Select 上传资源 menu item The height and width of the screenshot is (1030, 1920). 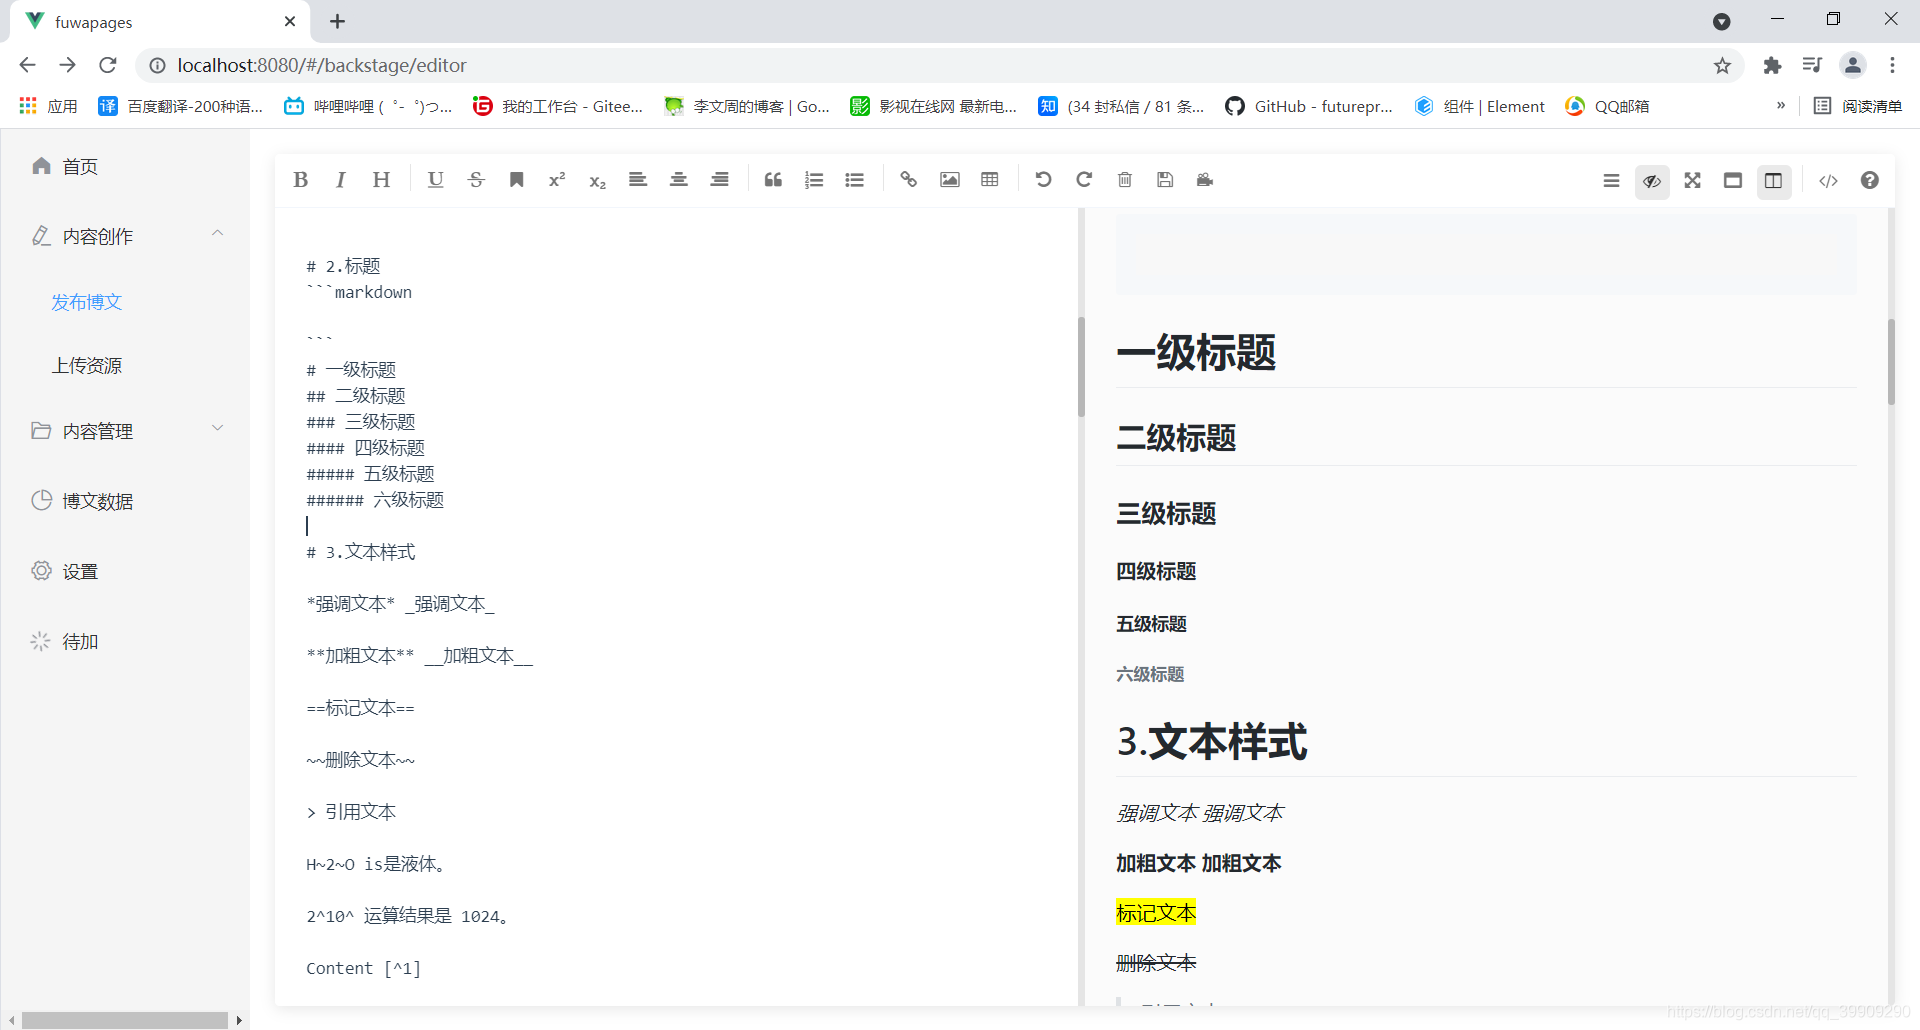coord(87,366)
